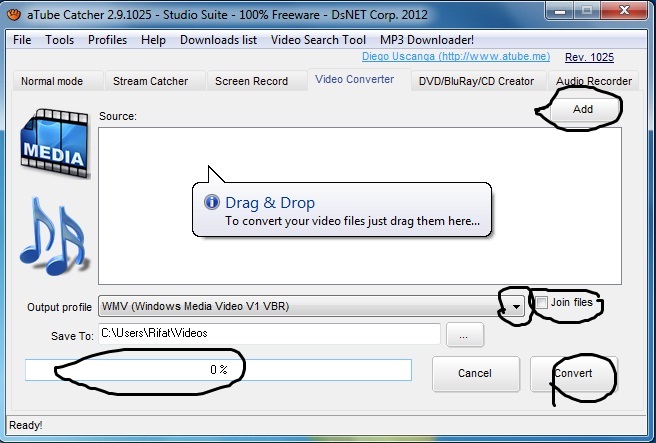Open the MP3 Downloader! menu

coord(427,40)
